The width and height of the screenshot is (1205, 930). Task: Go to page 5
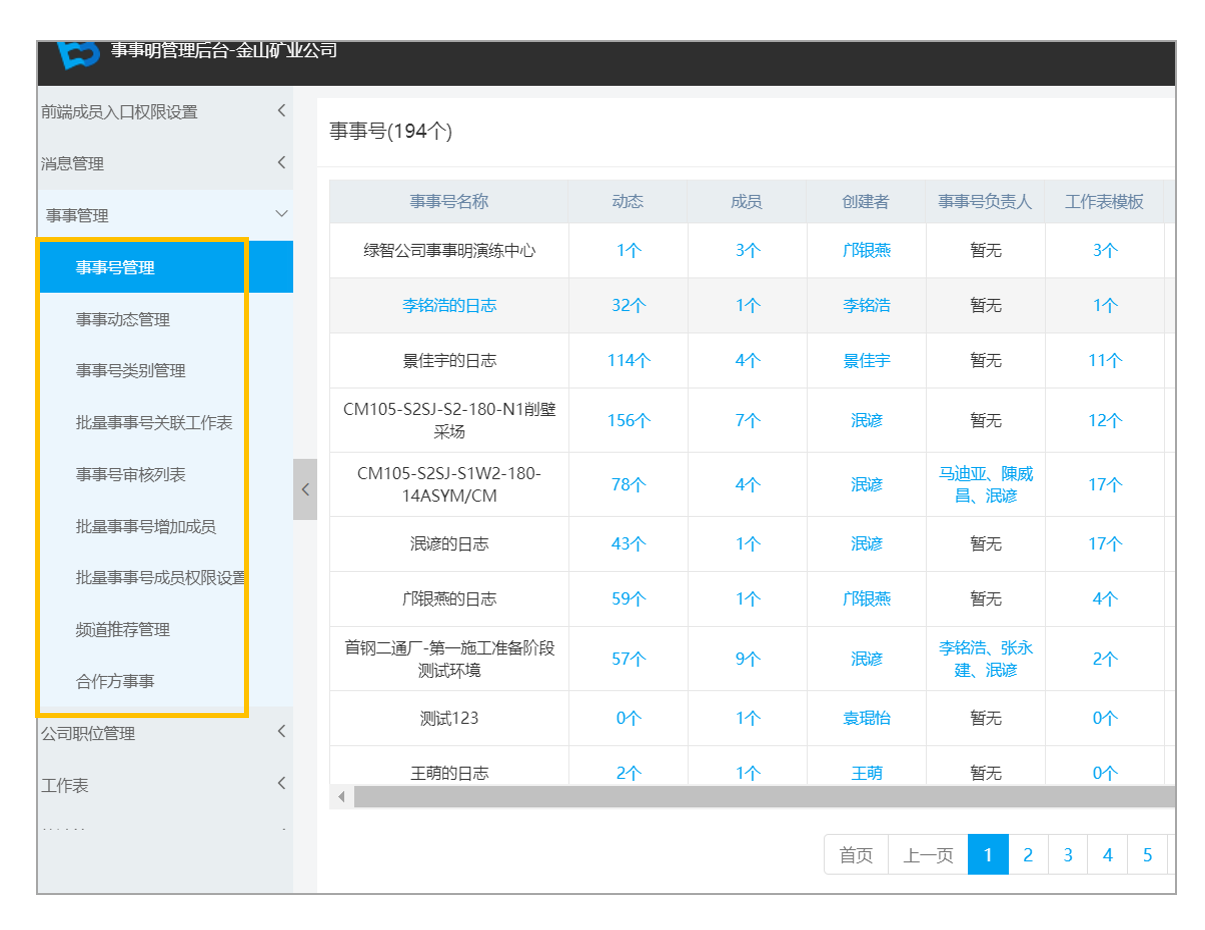1148,855
